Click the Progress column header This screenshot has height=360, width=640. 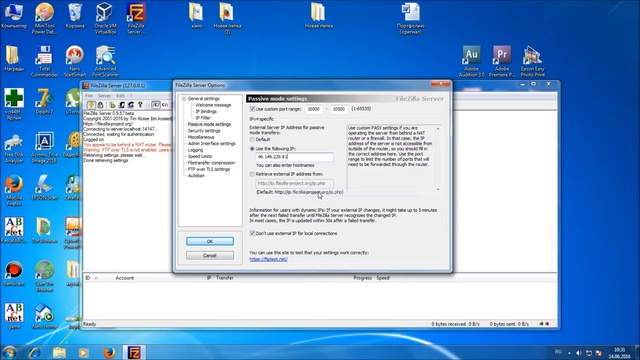(x=362, y=278)
